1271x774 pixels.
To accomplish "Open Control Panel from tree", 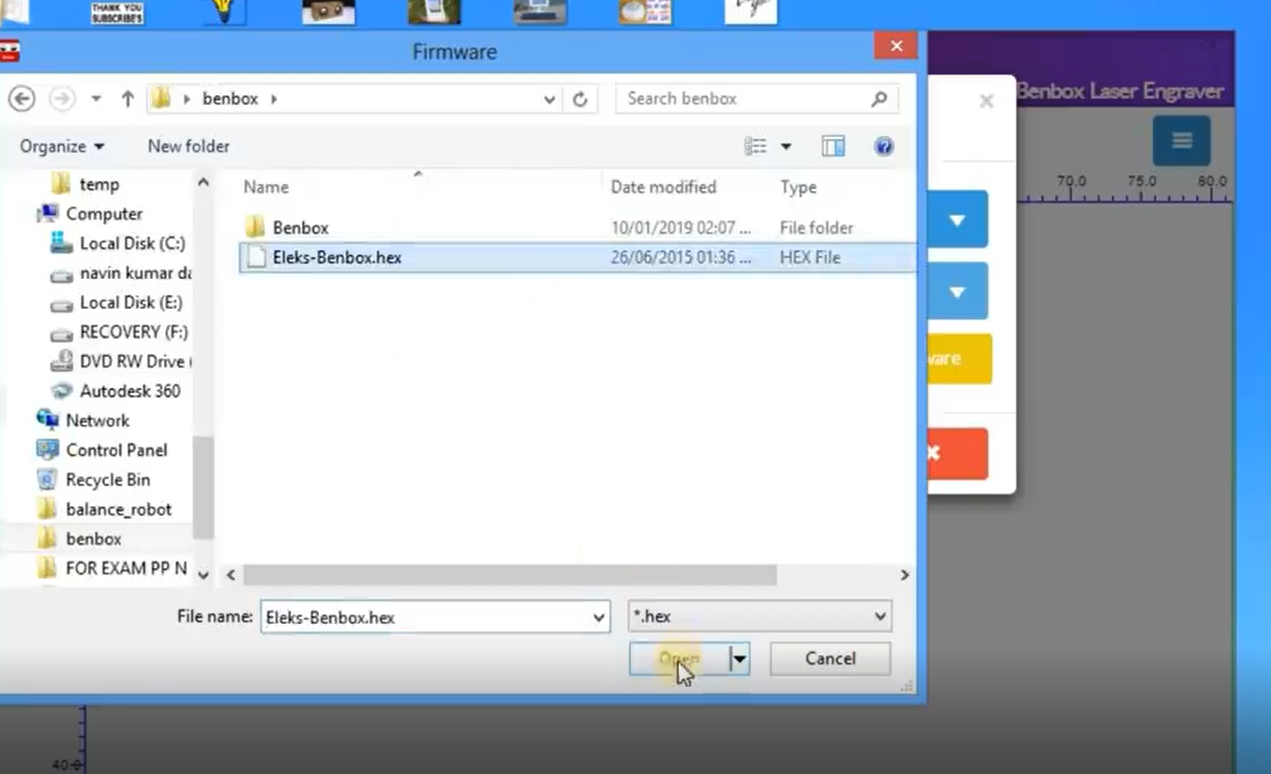I will coord(116,450).
